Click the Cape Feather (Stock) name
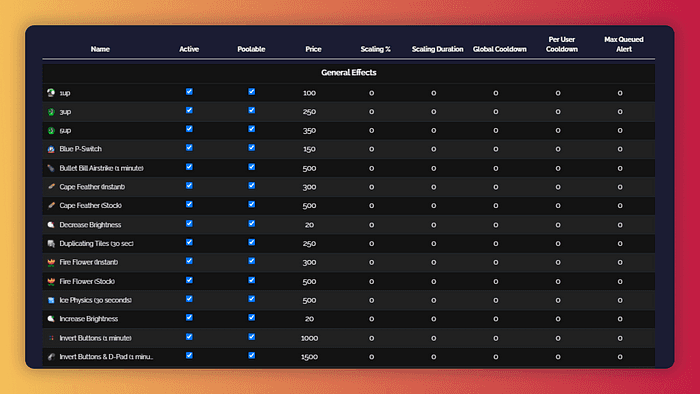This screenshot has width=700, height=394. tap(91, 206)
